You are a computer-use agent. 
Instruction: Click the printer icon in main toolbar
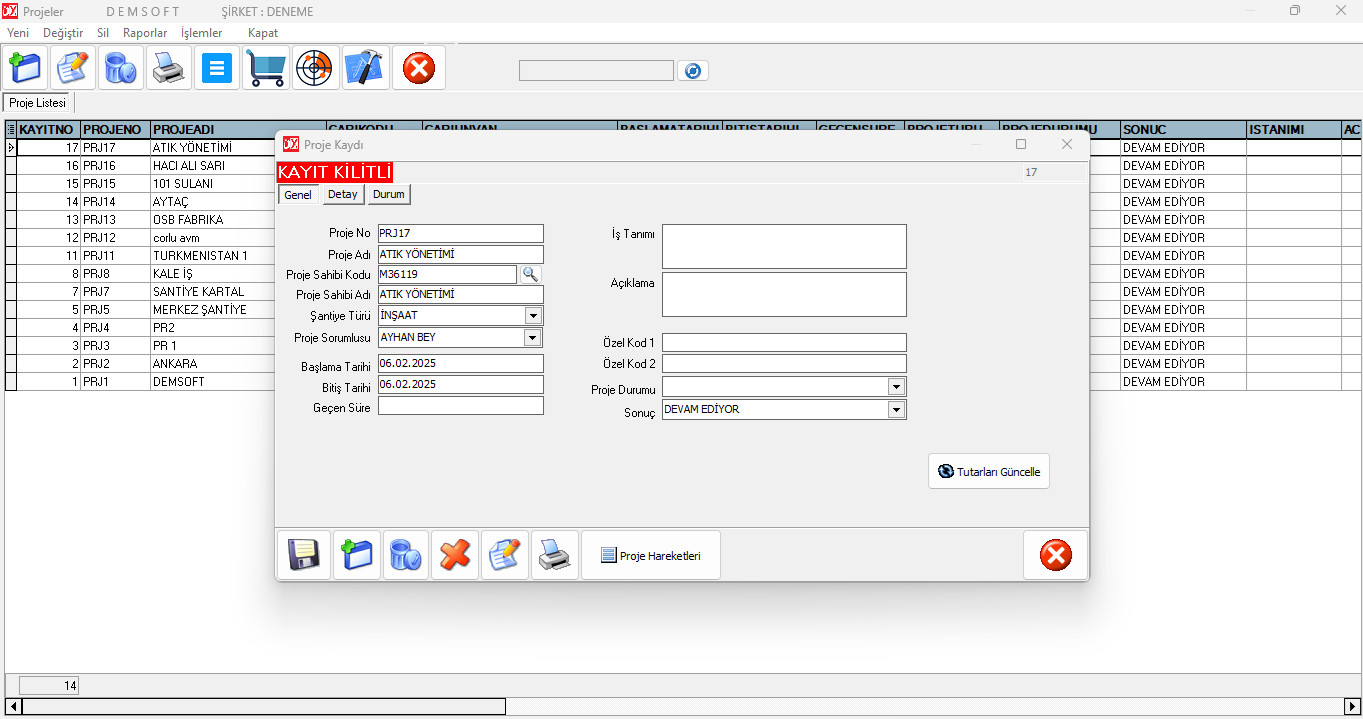pyautogui.click(x=168, y=68)
